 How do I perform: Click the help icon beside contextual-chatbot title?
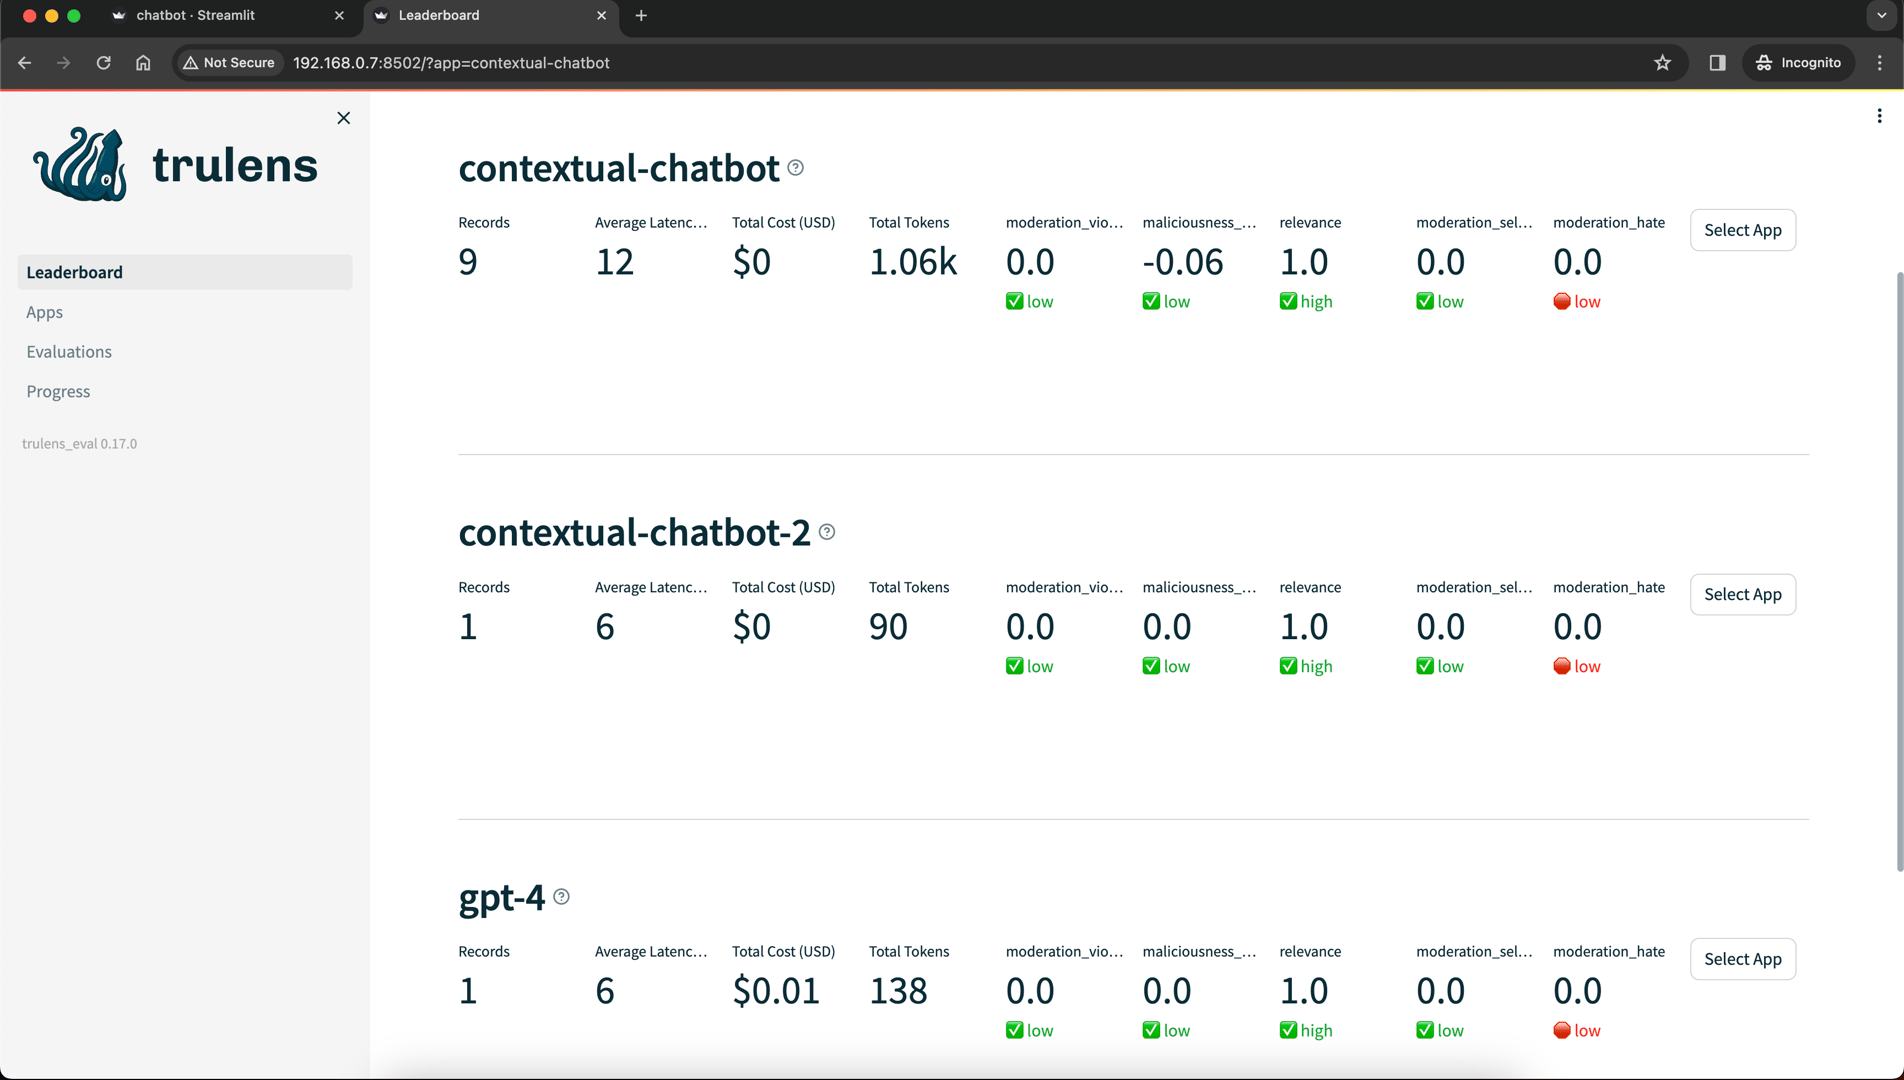point(795,168)
